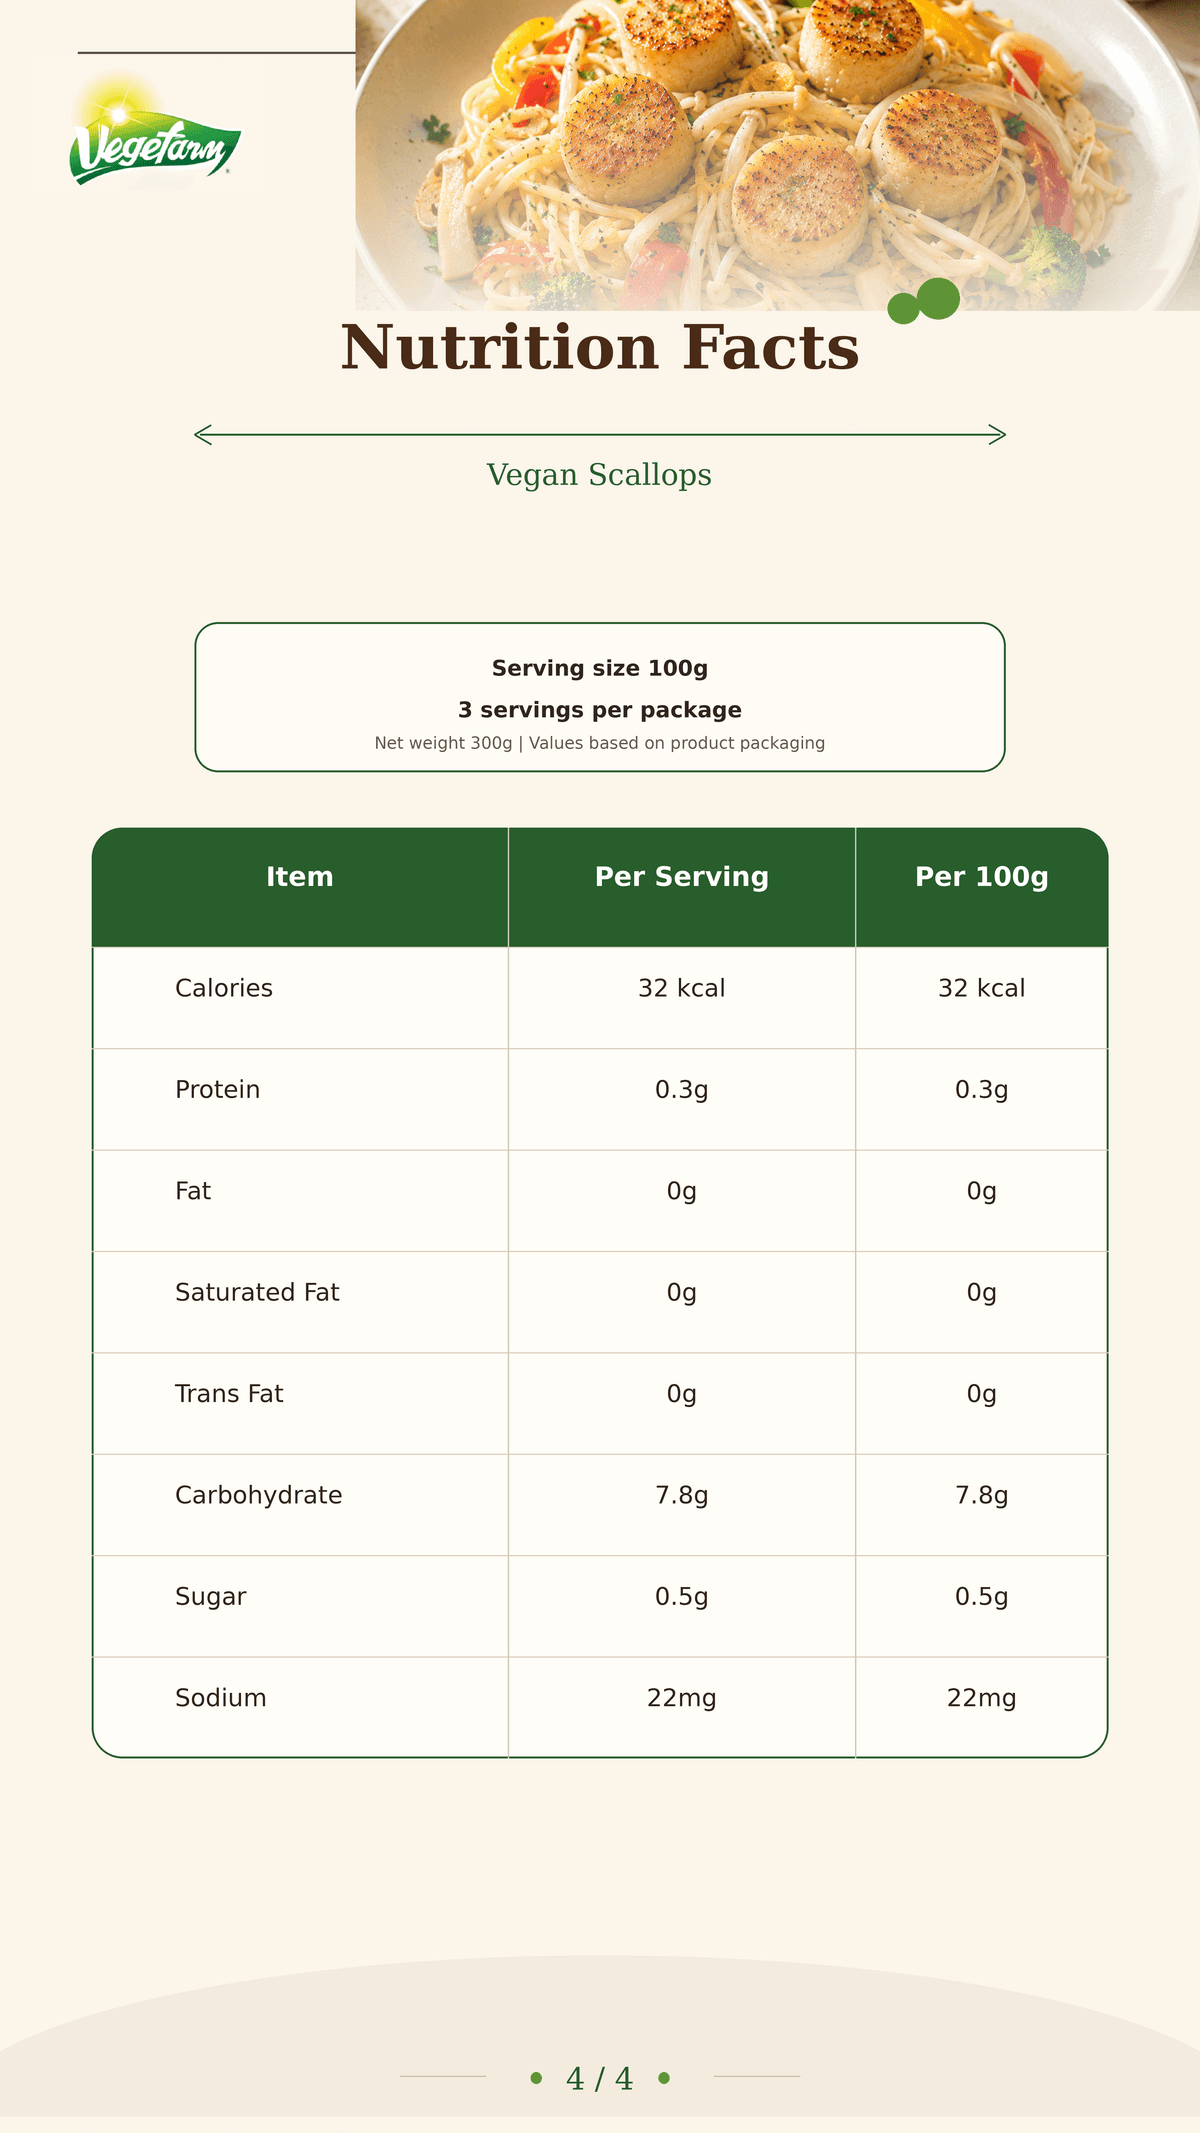Select the Carbohydrate row label
This screenshot has height=2133, width=1200.
point(259,1495)
